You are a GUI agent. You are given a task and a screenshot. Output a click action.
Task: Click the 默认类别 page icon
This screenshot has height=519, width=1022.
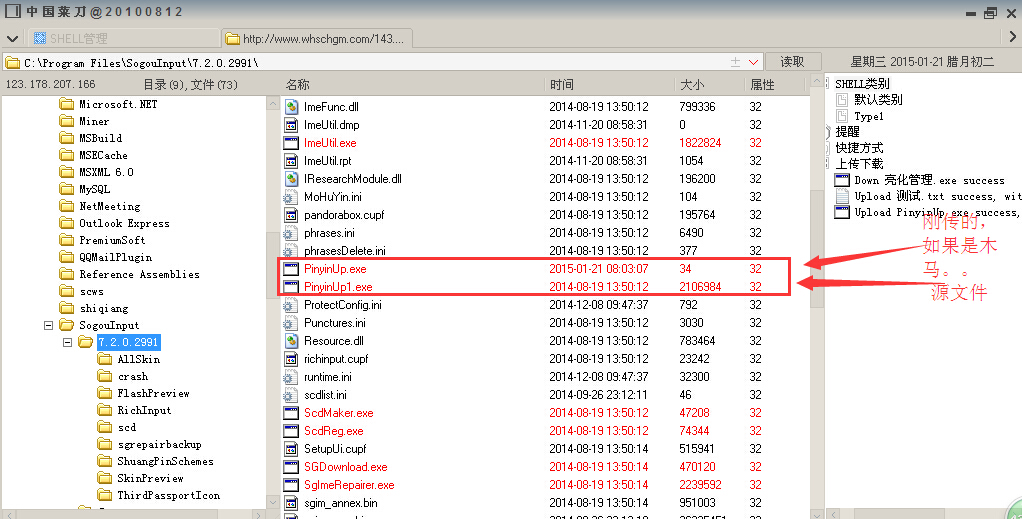842,100
